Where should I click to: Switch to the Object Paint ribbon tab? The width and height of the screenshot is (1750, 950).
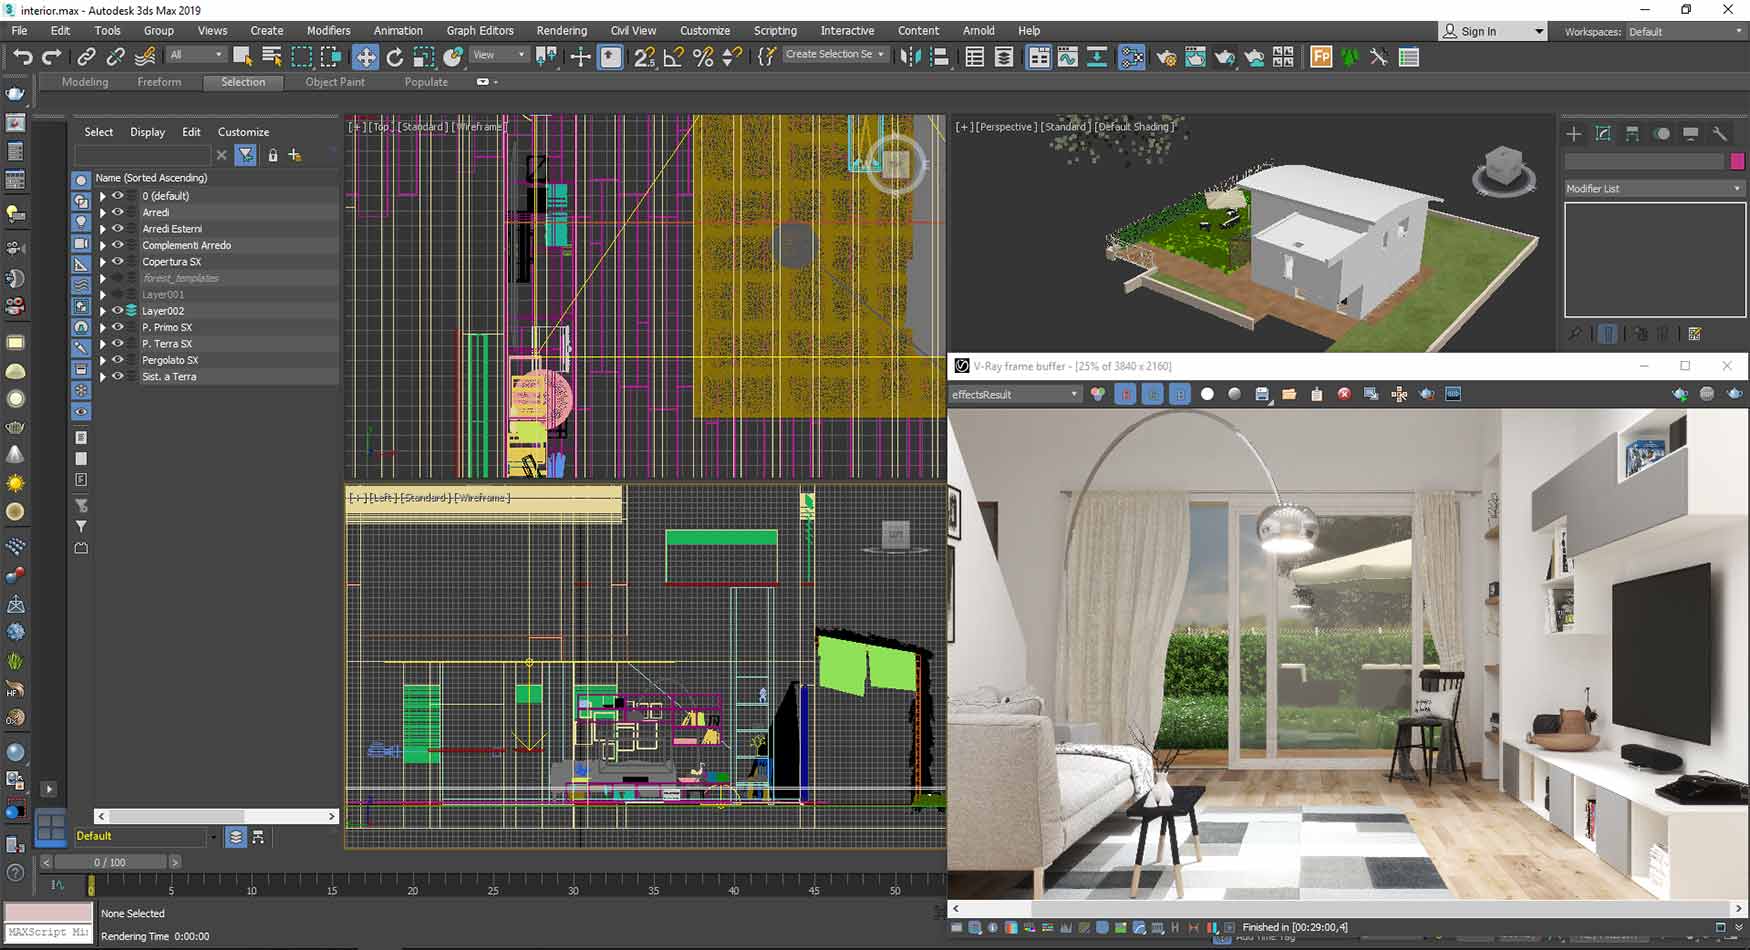click(335, 82)
